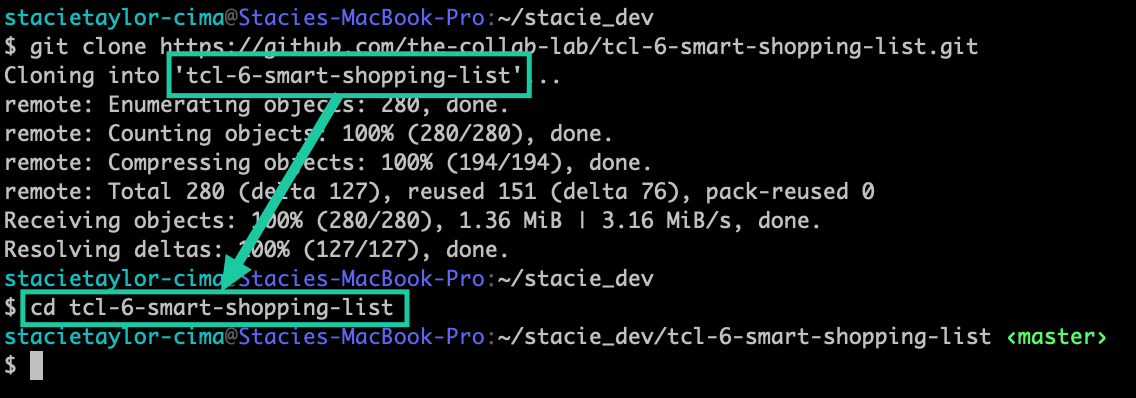Click the GitHub clone URL in command
The image size is (1136, 398).
pos(568,48)
